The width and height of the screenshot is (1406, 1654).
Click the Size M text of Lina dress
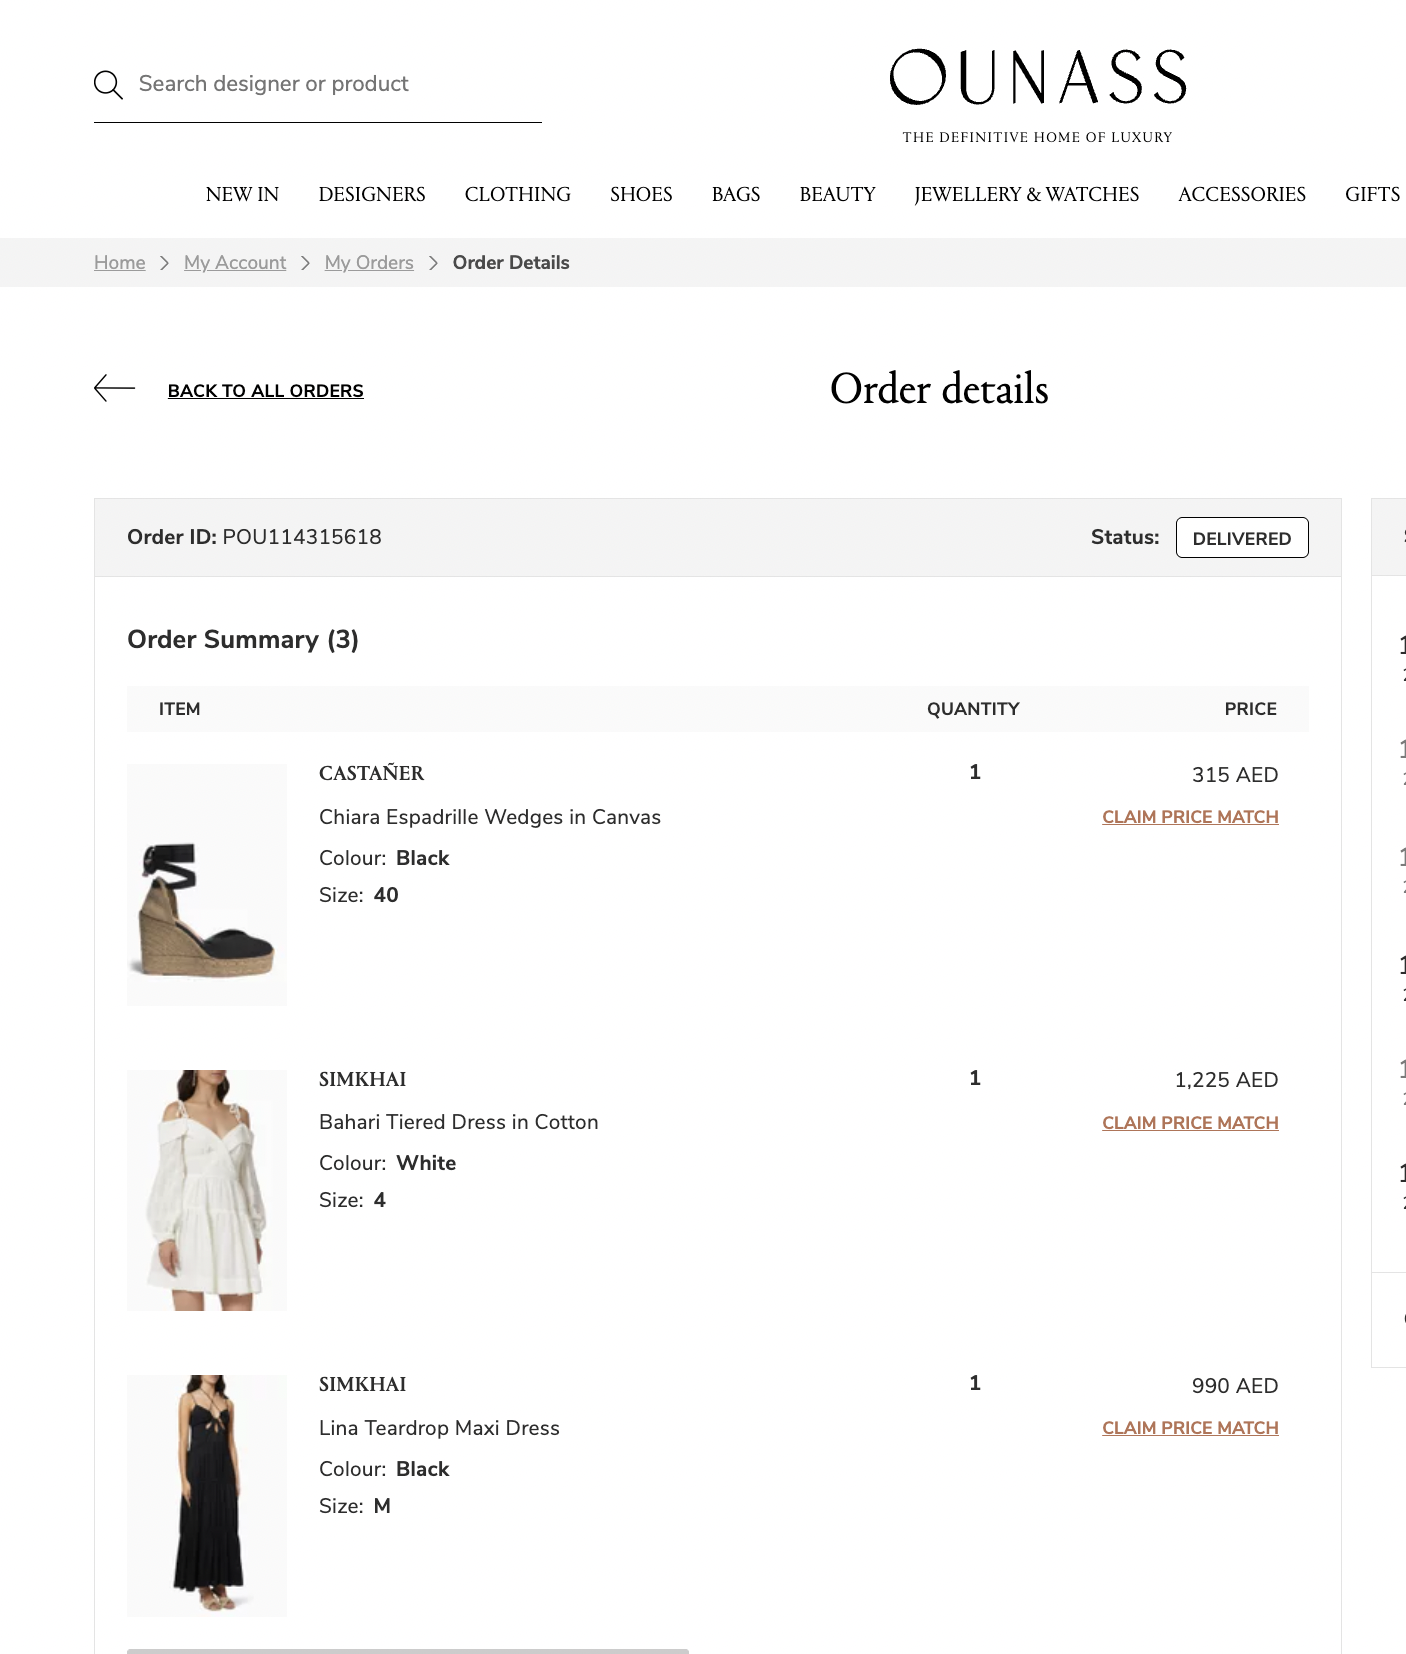pos(355,1506)
